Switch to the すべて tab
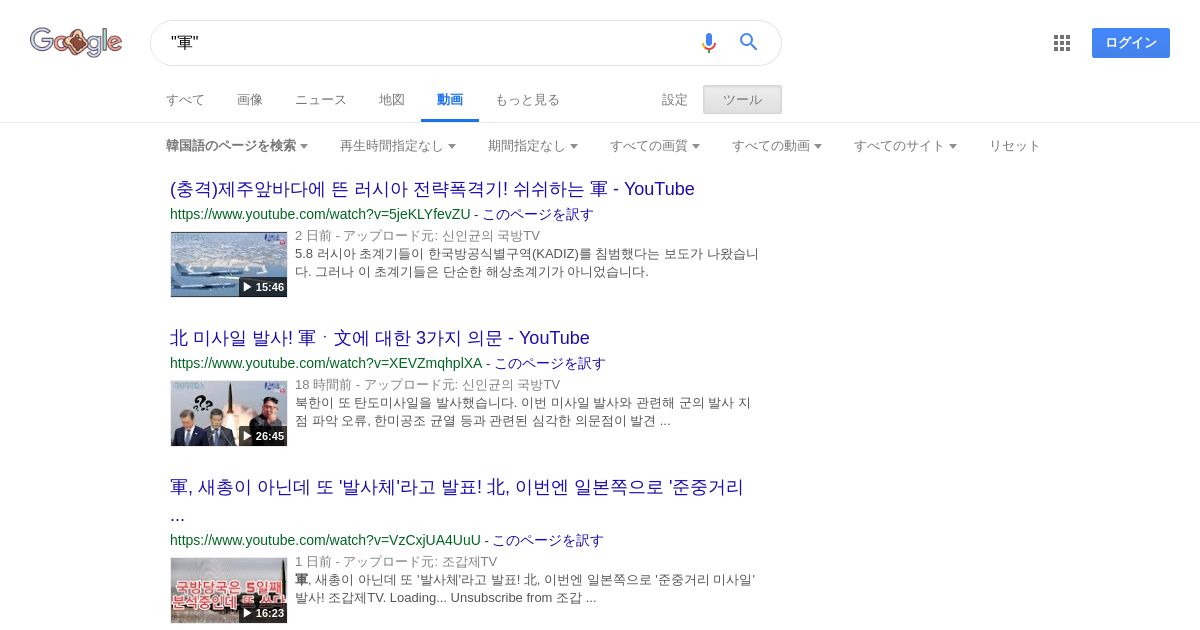The width and height of the screenshot is (1200, 630). (185, 100)
